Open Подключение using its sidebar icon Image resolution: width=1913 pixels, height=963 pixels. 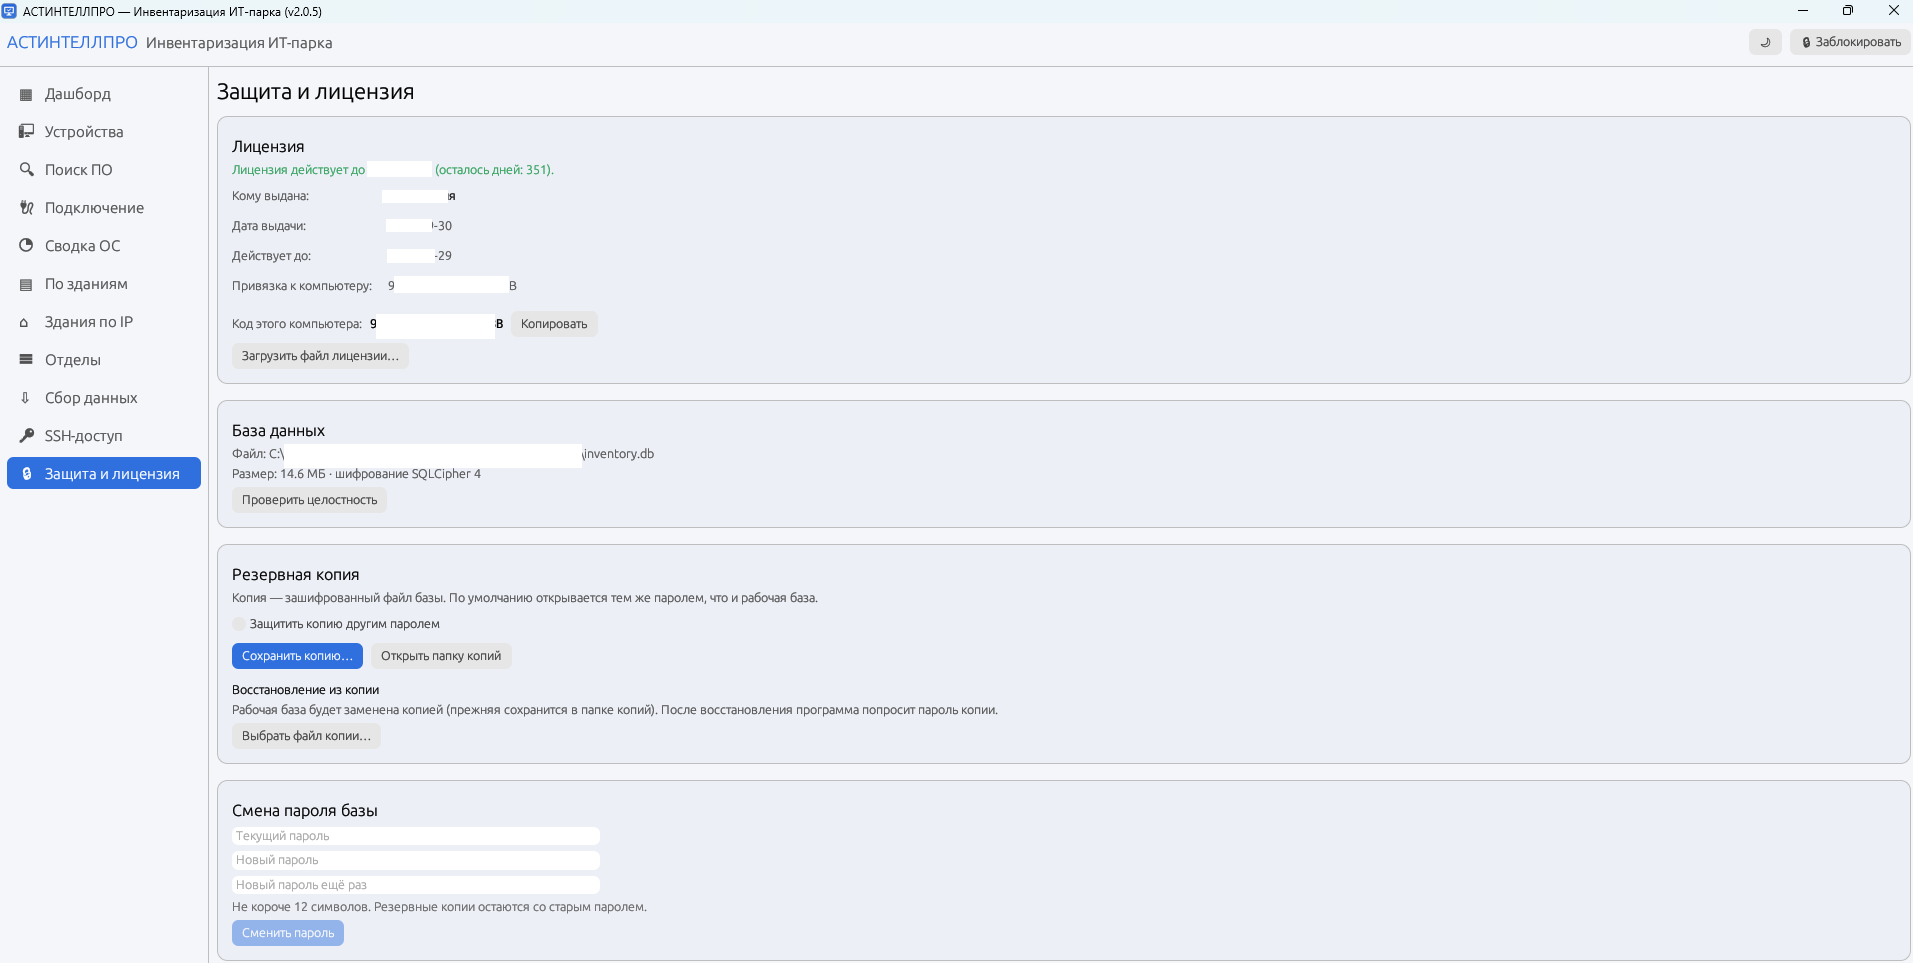click(26, 208)
